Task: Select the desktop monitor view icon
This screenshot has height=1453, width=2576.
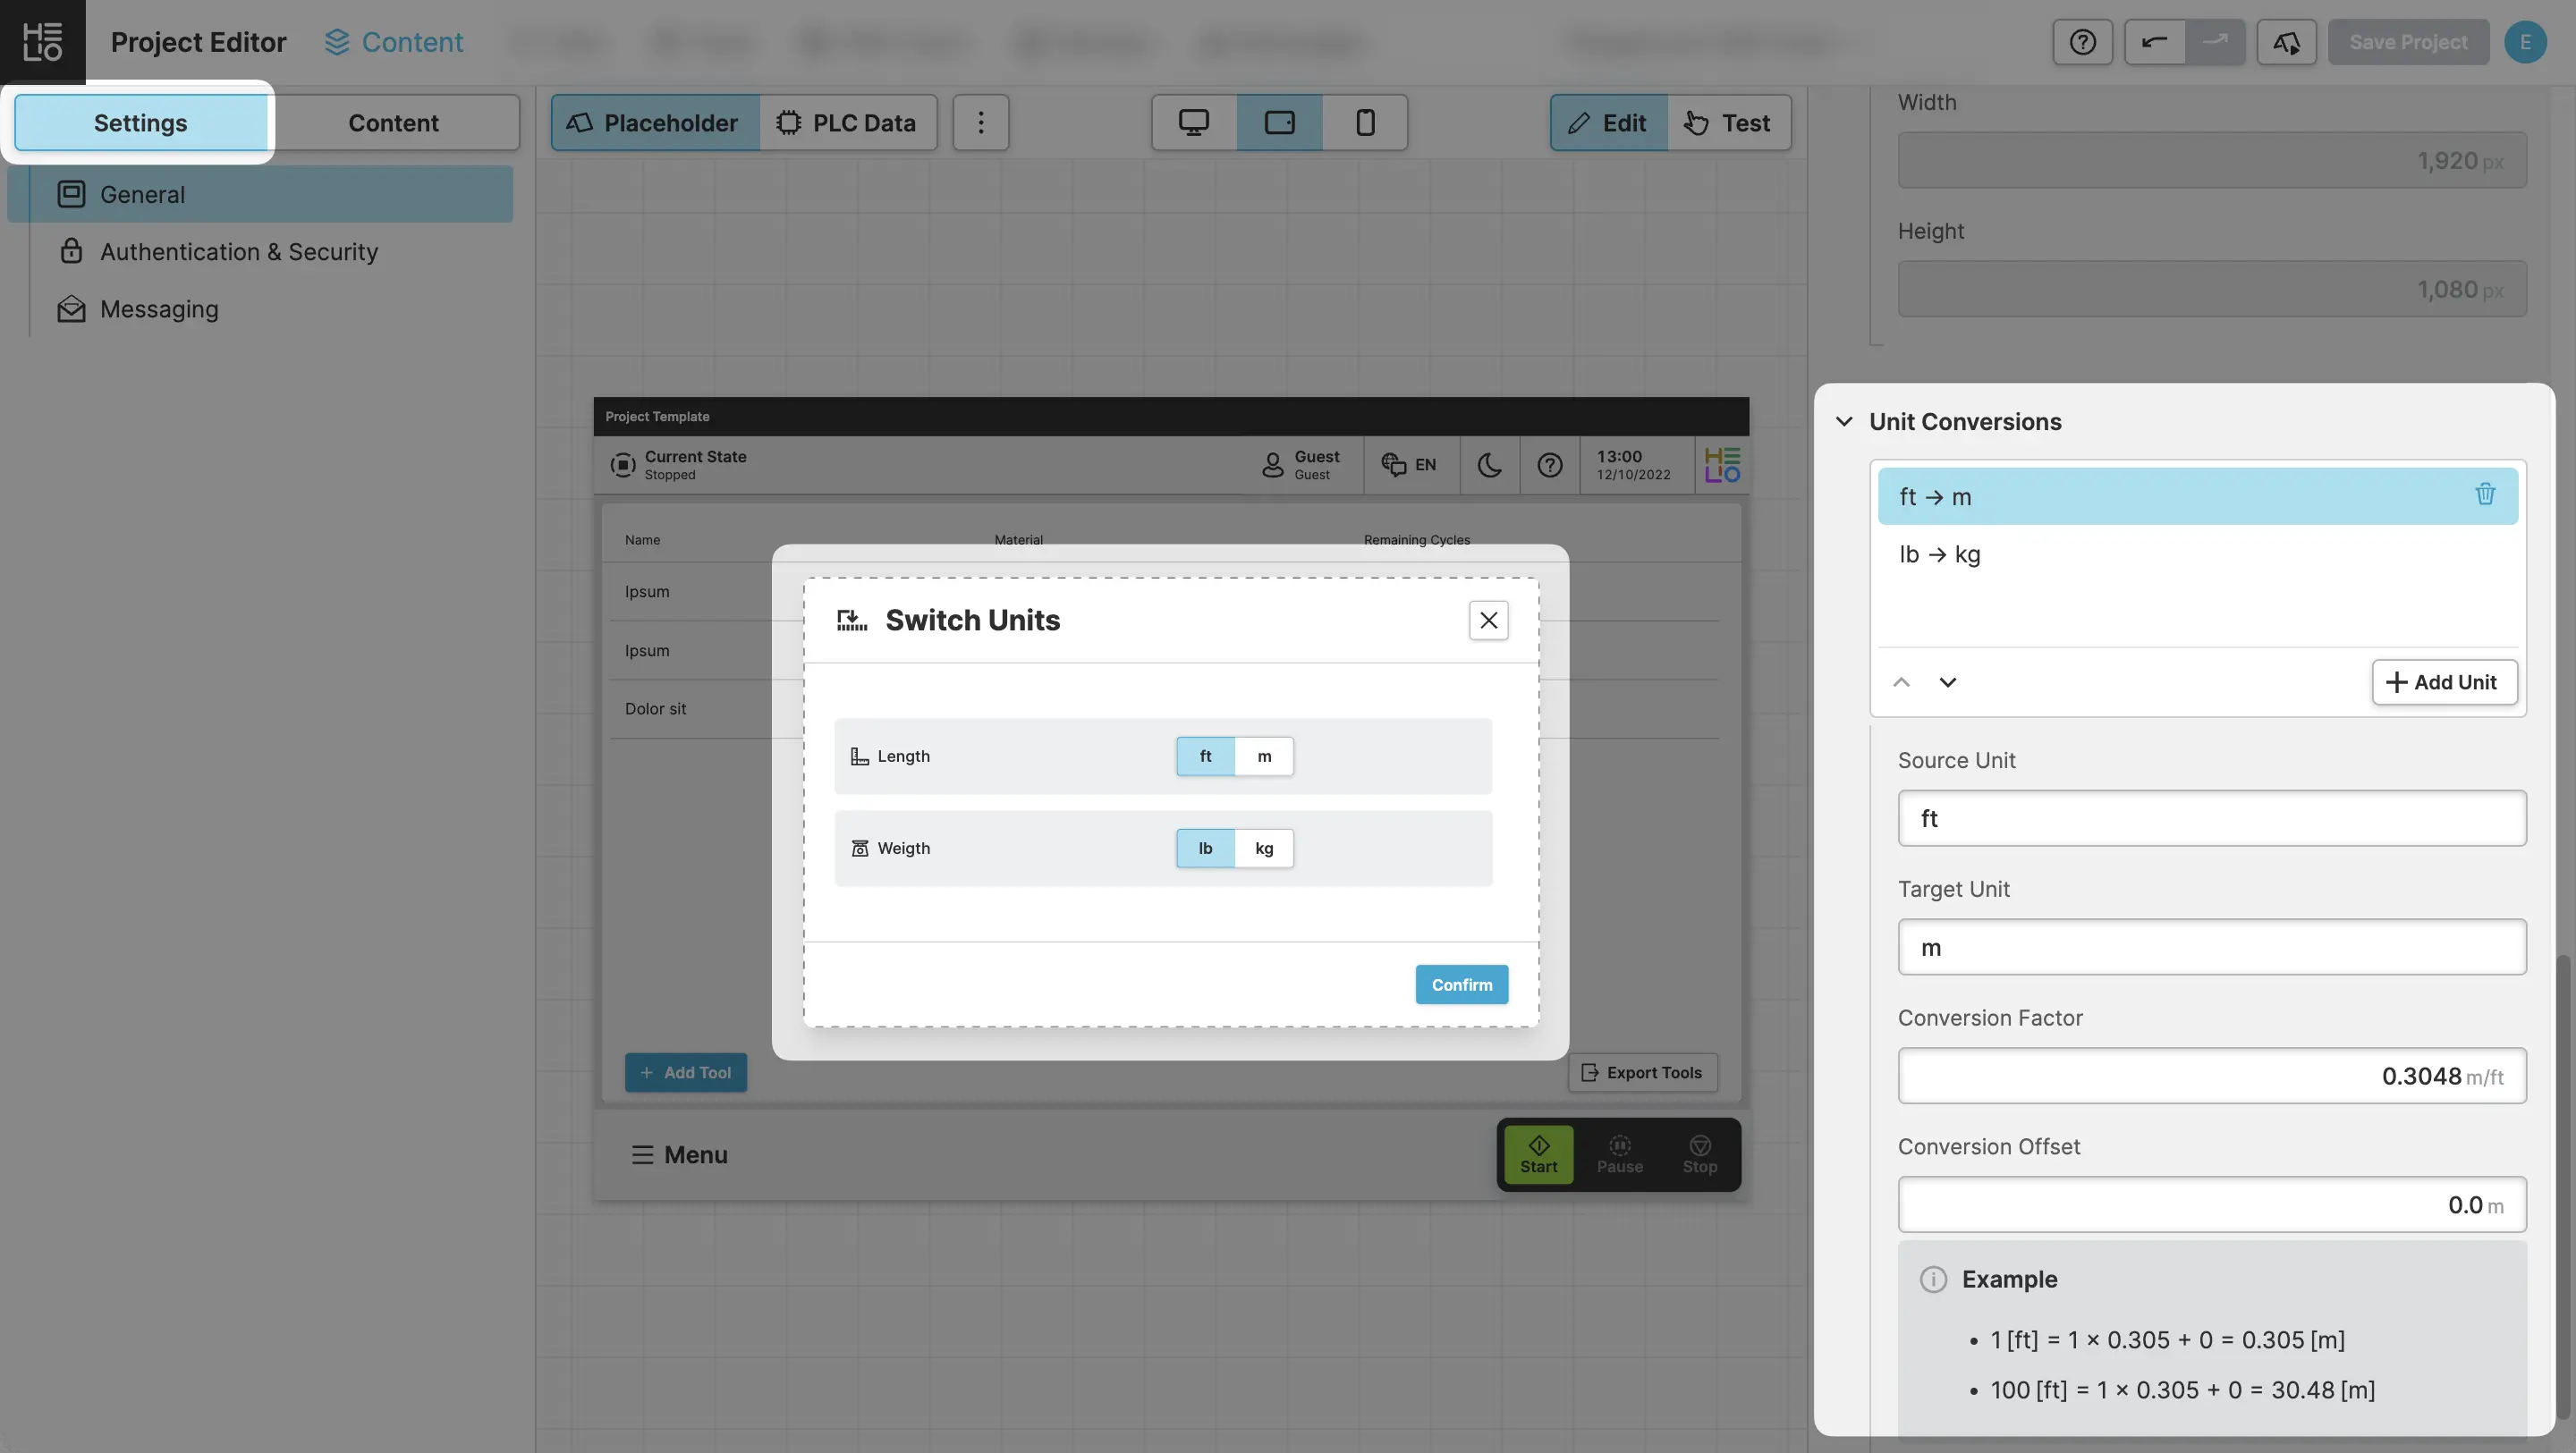Action: 1193,123
